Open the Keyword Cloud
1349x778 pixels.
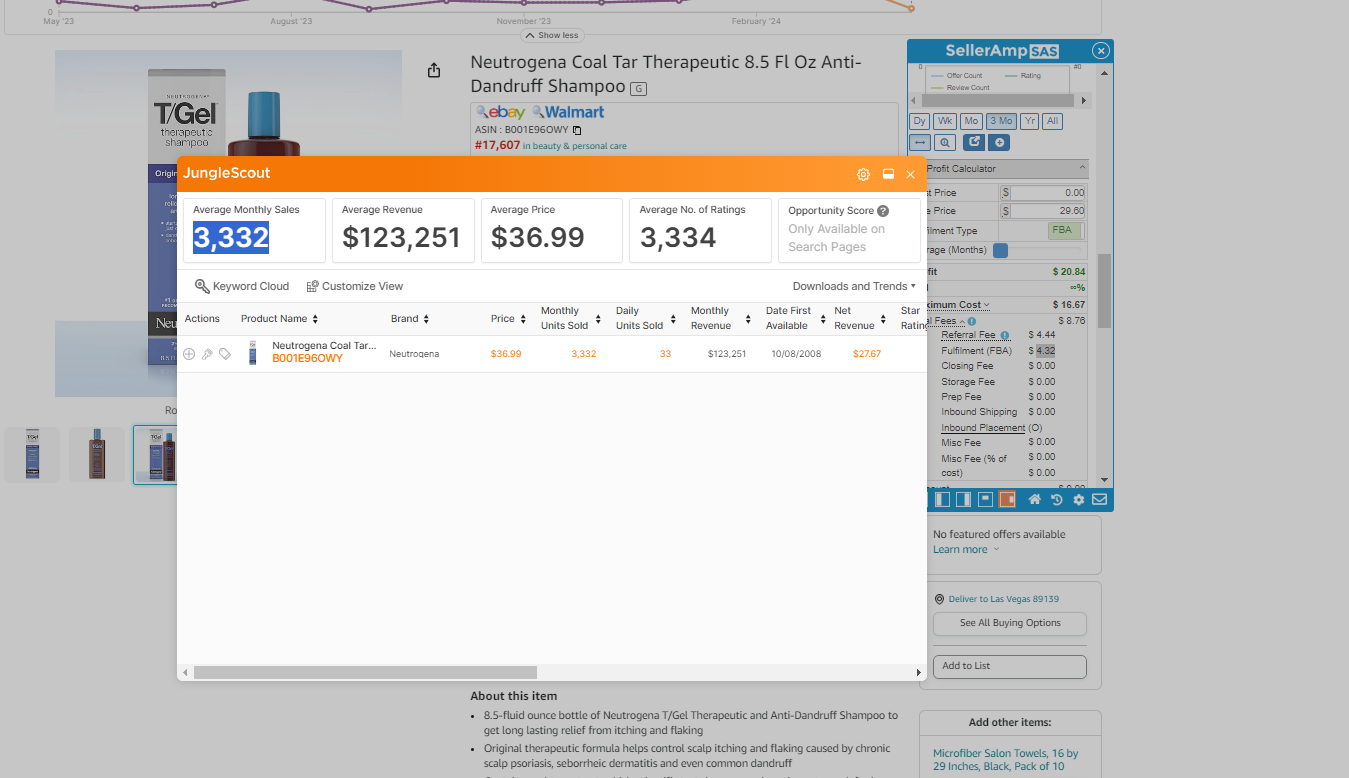point(242,286)
